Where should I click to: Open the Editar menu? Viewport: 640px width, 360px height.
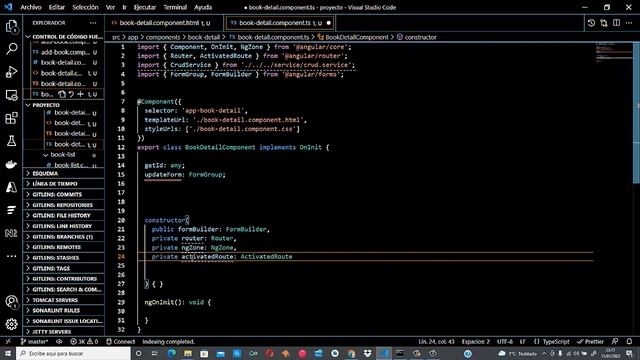click(57, 7)
